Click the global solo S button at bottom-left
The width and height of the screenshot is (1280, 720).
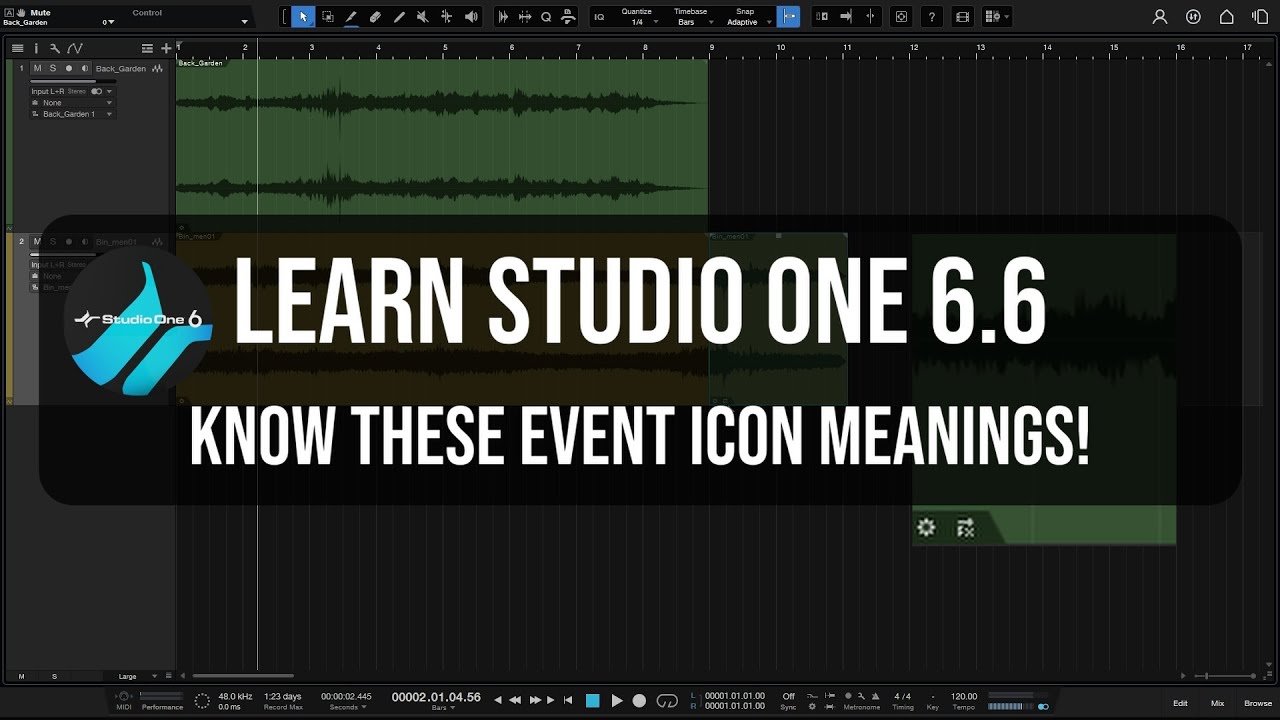(54, 676)
